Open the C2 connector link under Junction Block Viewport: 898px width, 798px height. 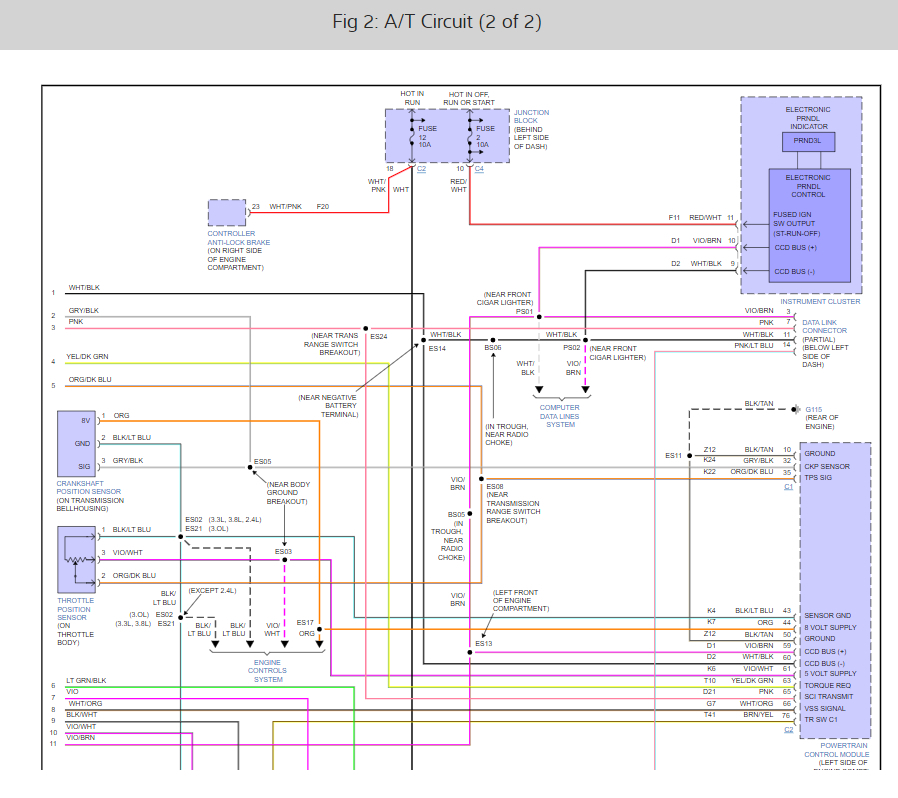point(421,169)
